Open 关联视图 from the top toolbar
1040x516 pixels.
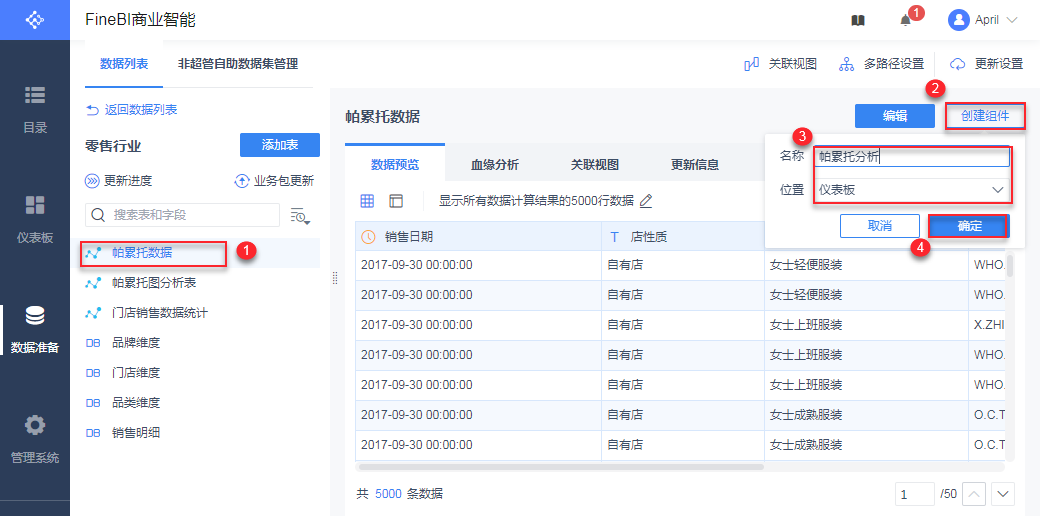pos(781,64)
